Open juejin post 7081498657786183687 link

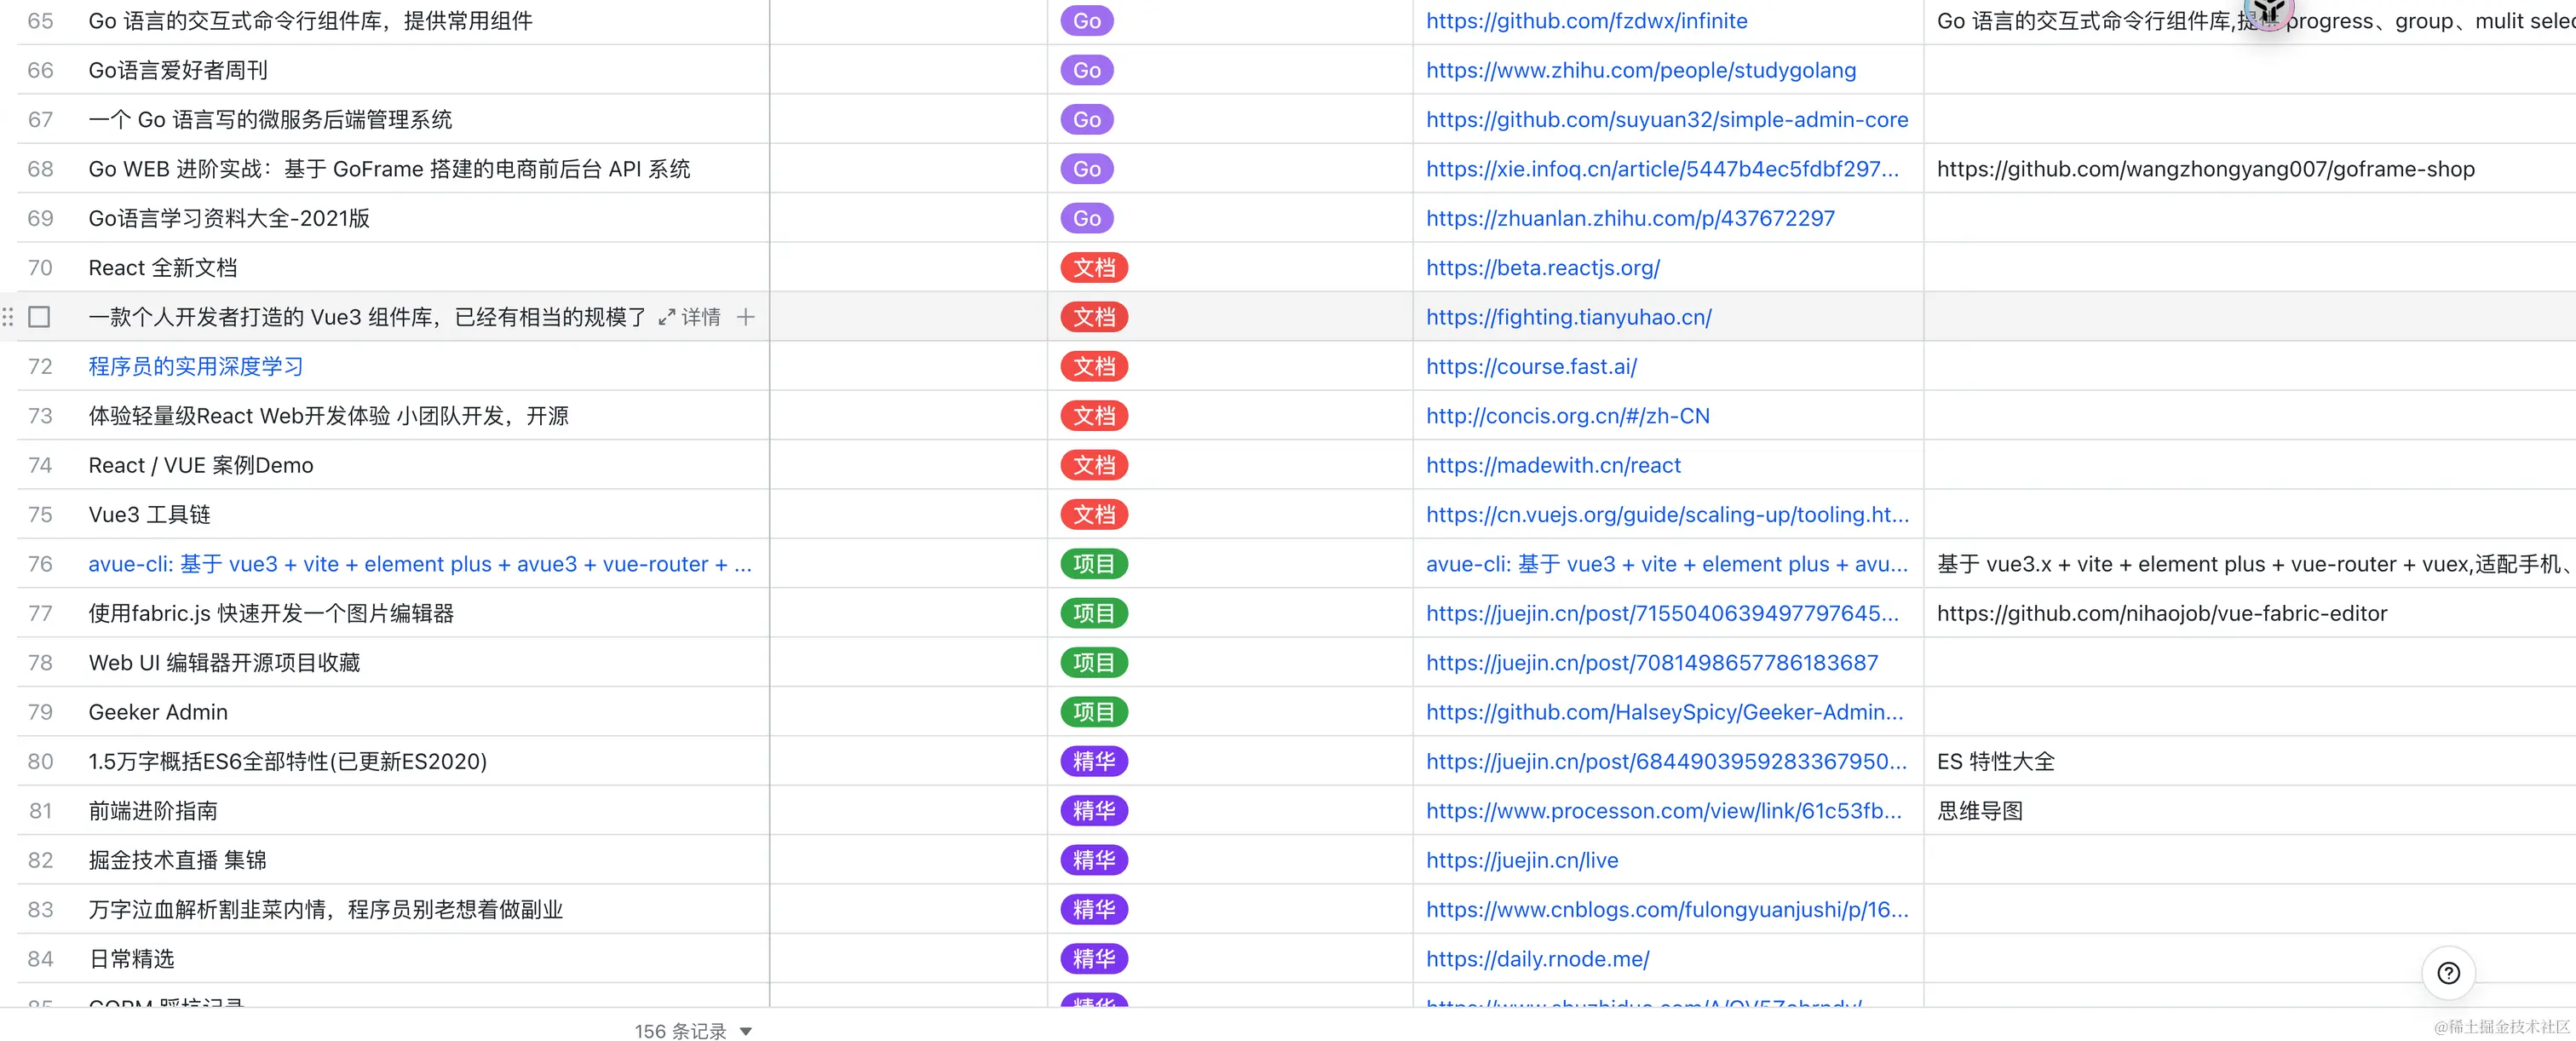(1652, 663)
